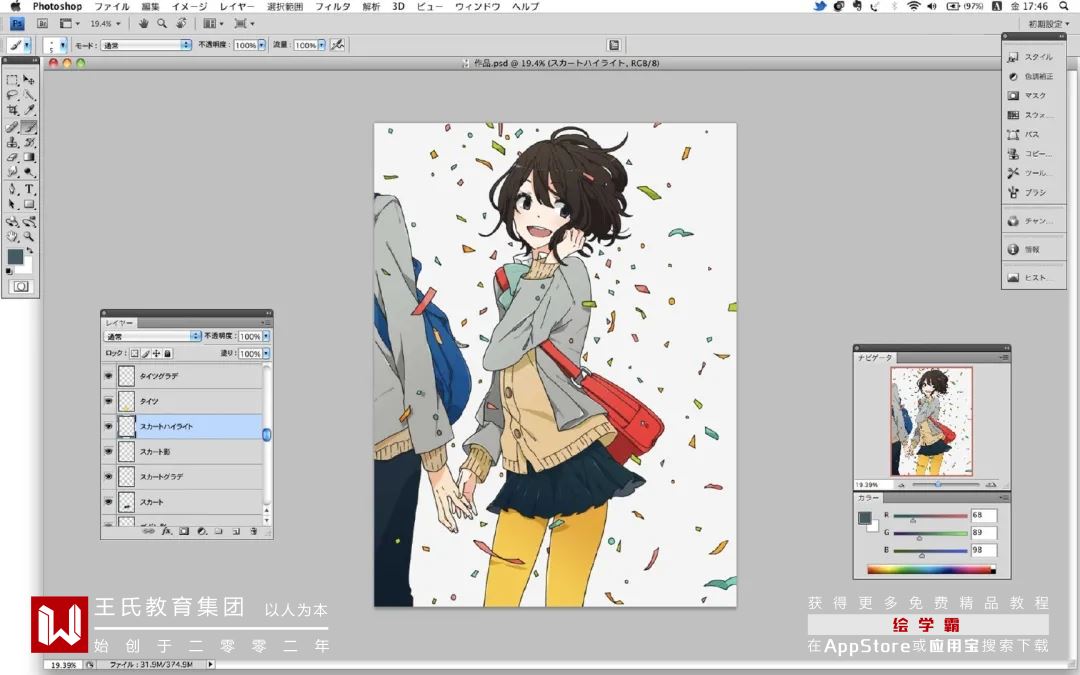This screenshot has height=675, width=1080.
Task: Select the Lasso tool
Action: tap(12, 95)
